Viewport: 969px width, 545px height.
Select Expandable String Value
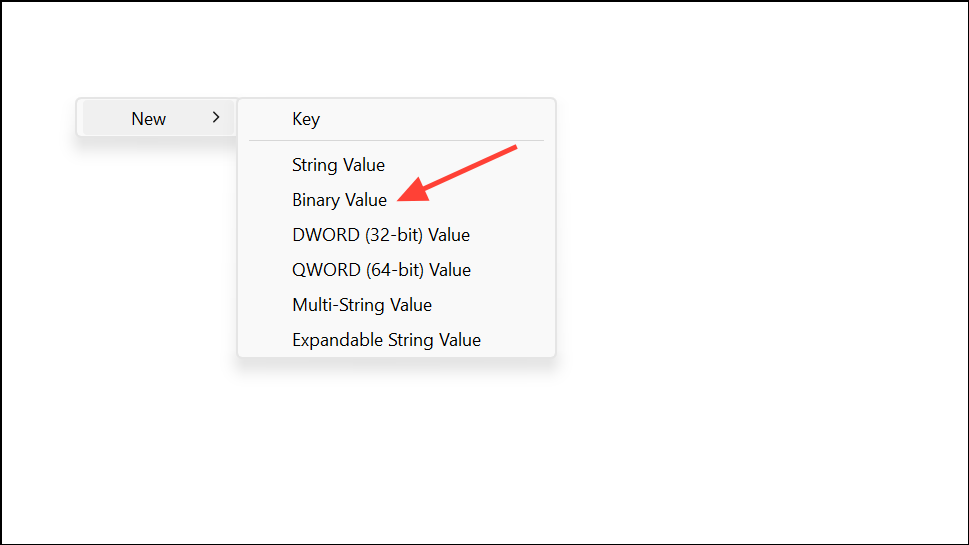pyautogui.click(x=386, y=340)
